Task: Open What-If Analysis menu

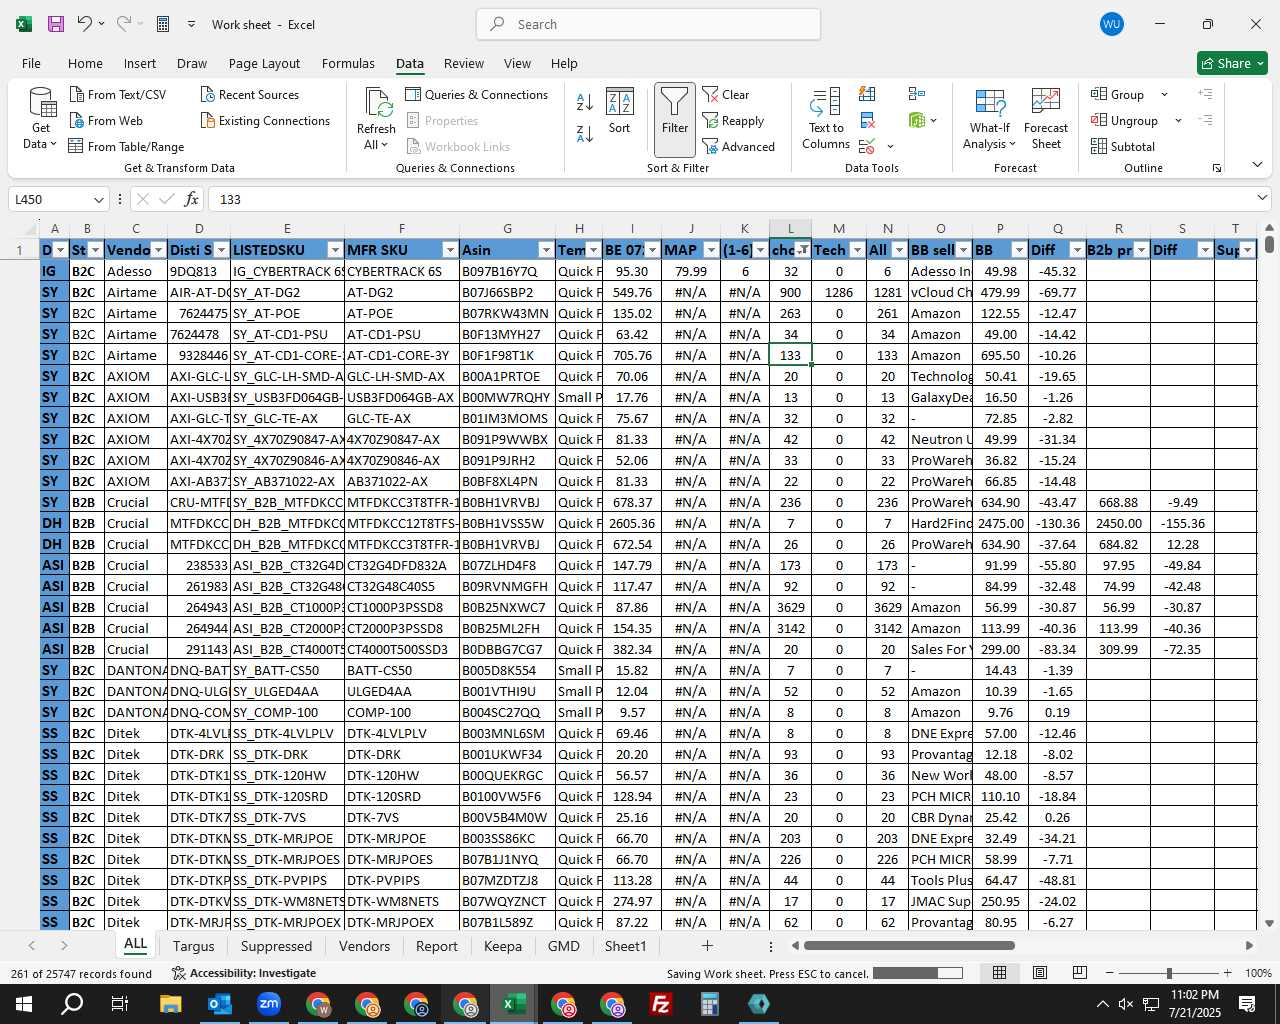Action: coord(989,119)
